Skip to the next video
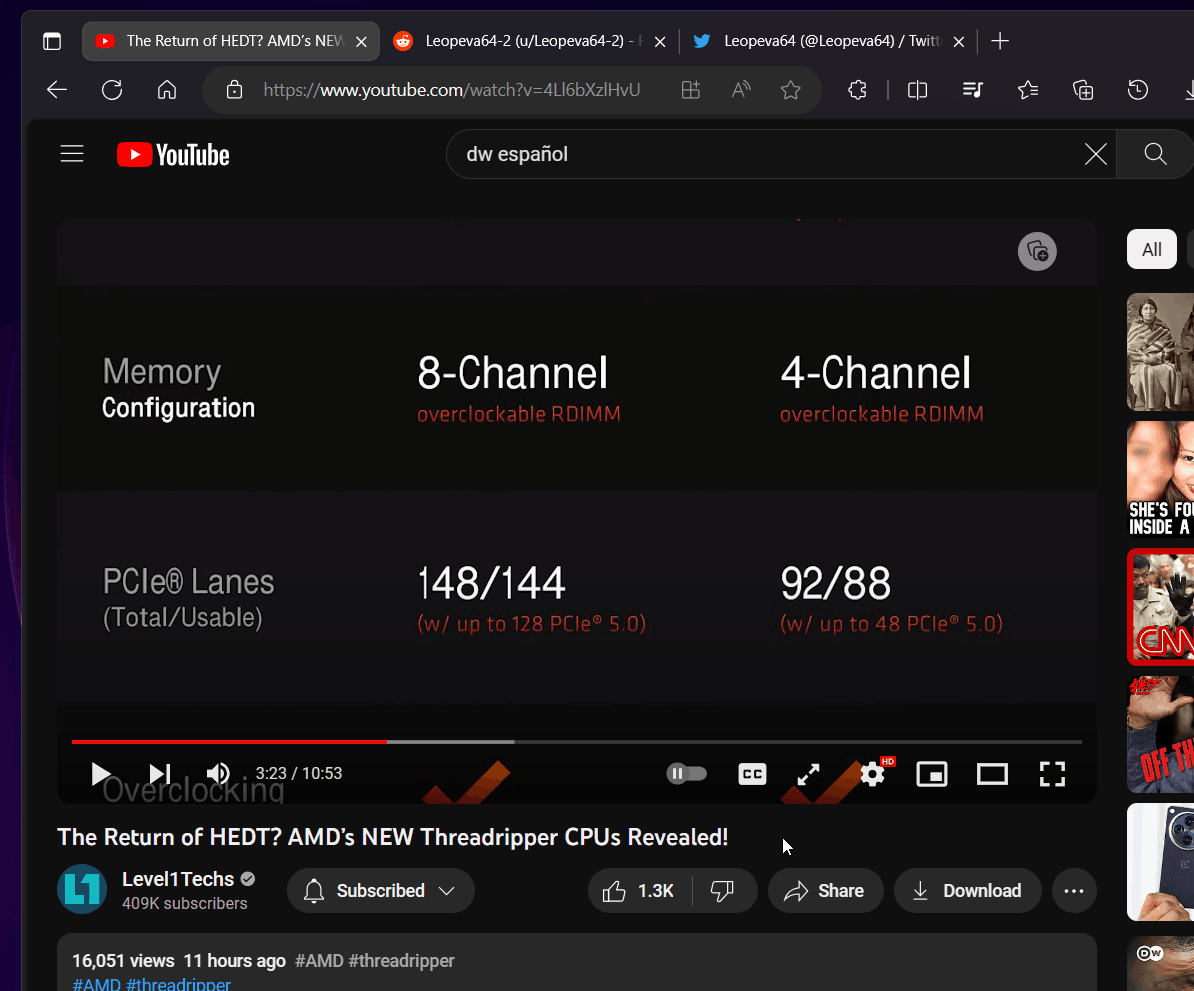The width and height of the screenshot is (1194, 991). (x=159, y=774)
